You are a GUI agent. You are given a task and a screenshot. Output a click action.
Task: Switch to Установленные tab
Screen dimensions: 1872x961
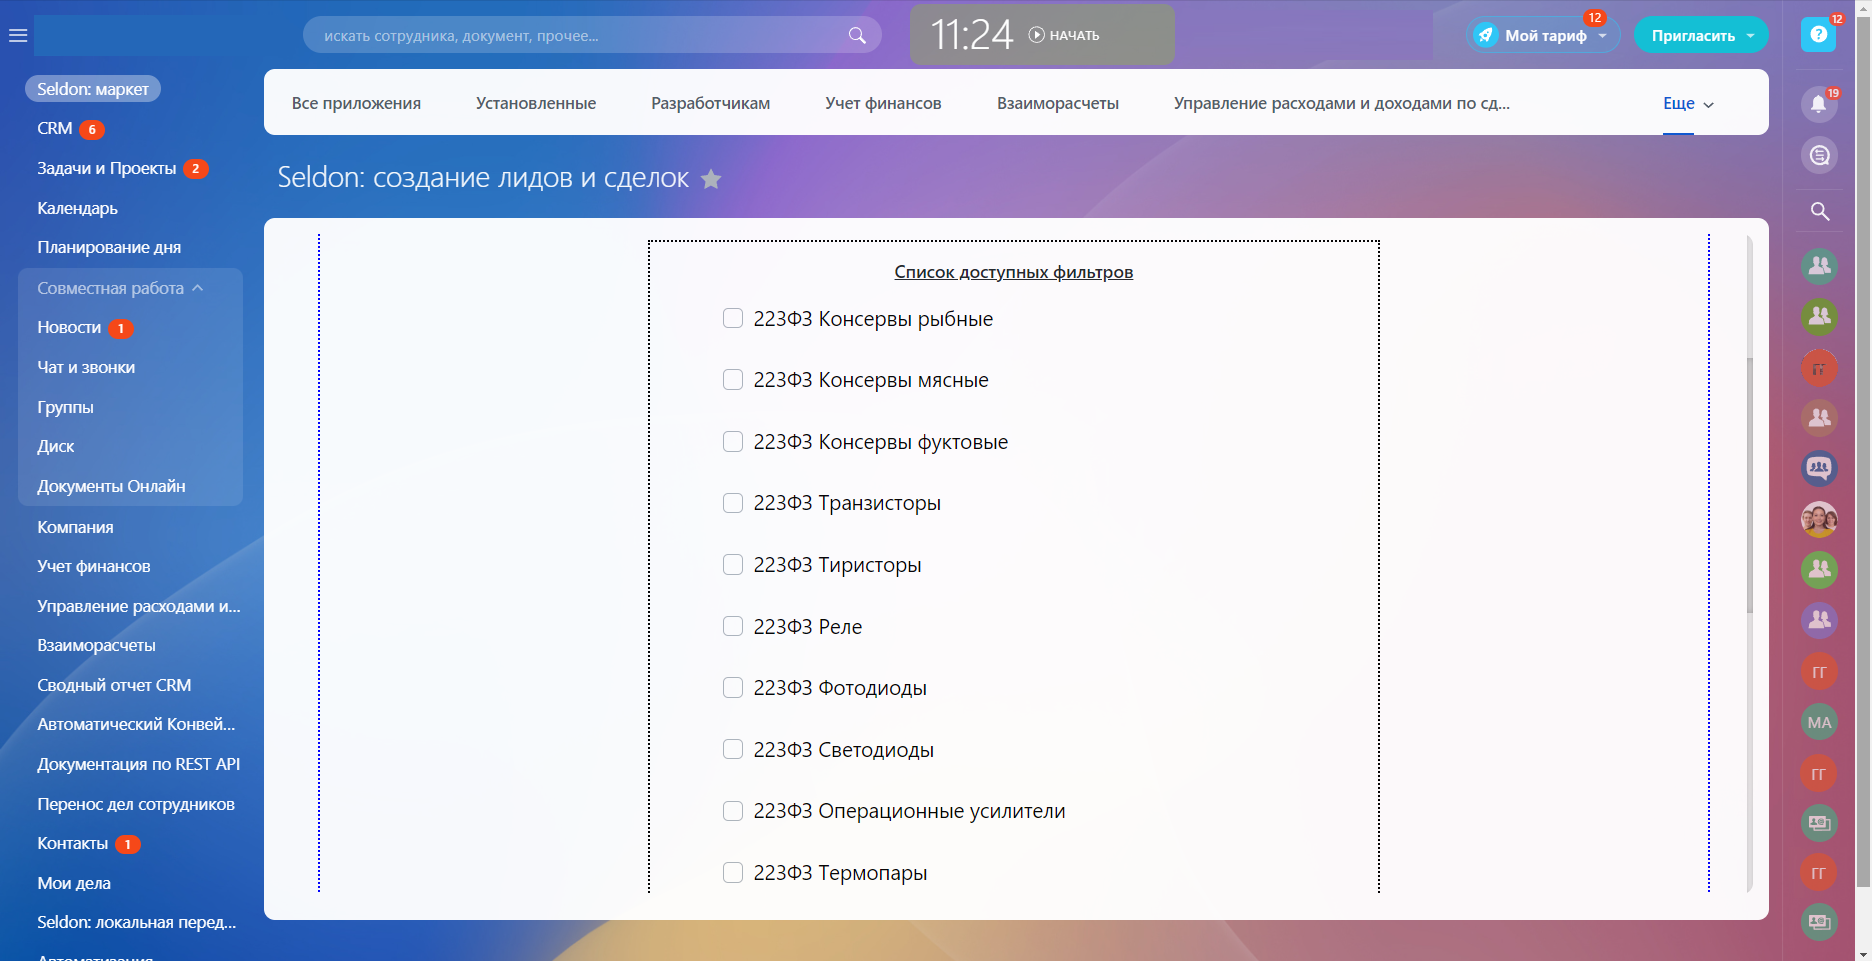(536, 103)
